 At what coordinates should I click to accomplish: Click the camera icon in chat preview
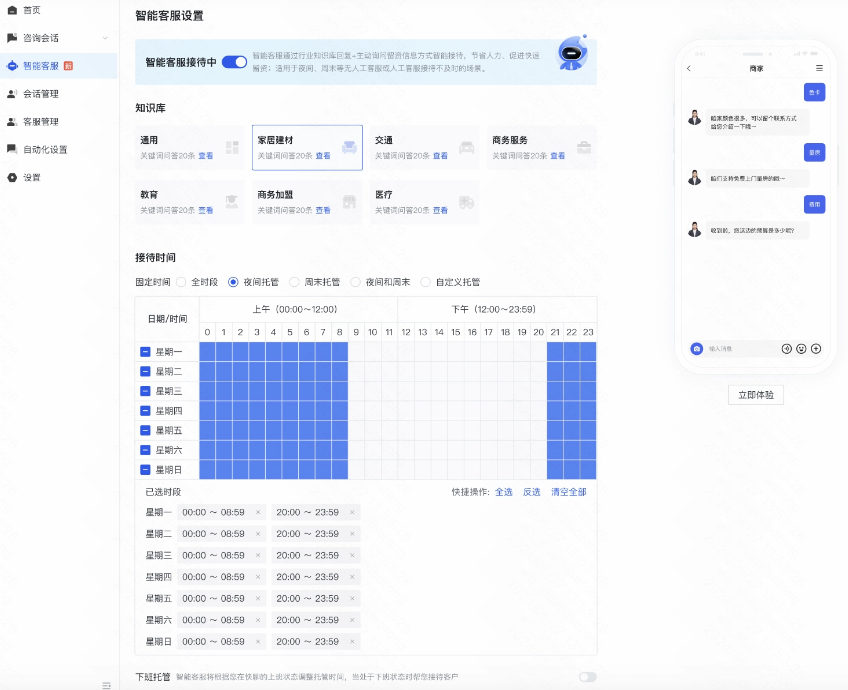click(696, 349)
